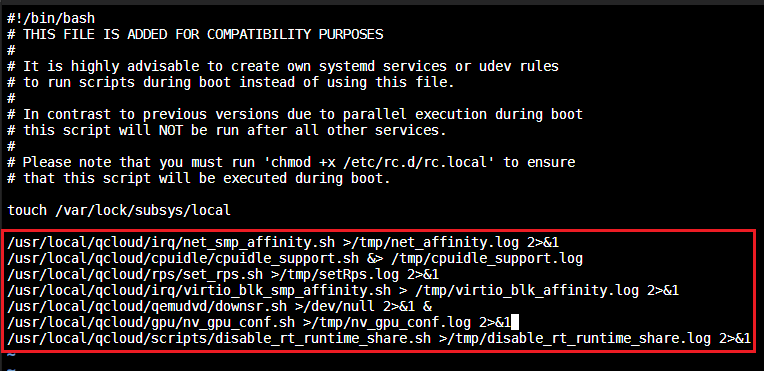Click the virtio_blk_smp_affinity.sh path
This screenshot has width=764, height=371.
click(199, 291)
